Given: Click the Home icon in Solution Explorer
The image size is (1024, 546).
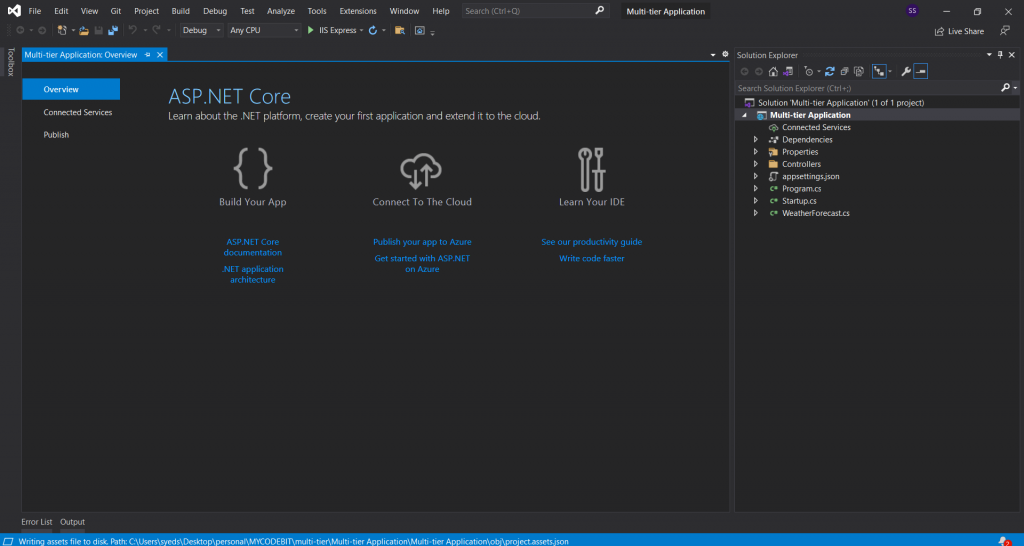Looking at the screenshot, I should click(773, 71).
